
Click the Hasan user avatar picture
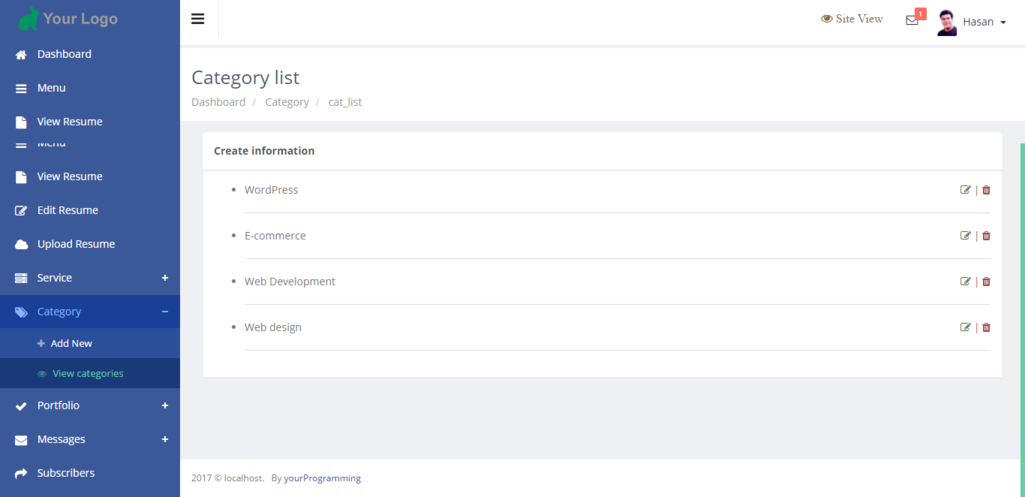[x=946, y=22]
